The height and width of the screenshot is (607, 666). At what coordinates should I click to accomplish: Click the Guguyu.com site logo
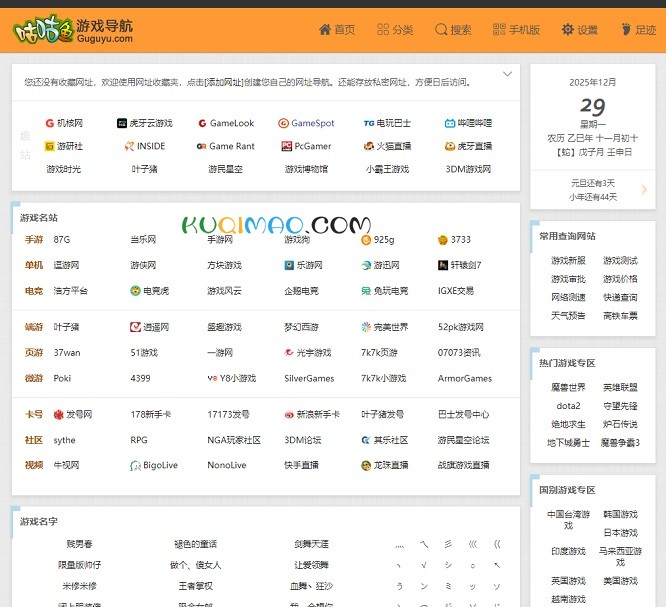coord(73,30)
